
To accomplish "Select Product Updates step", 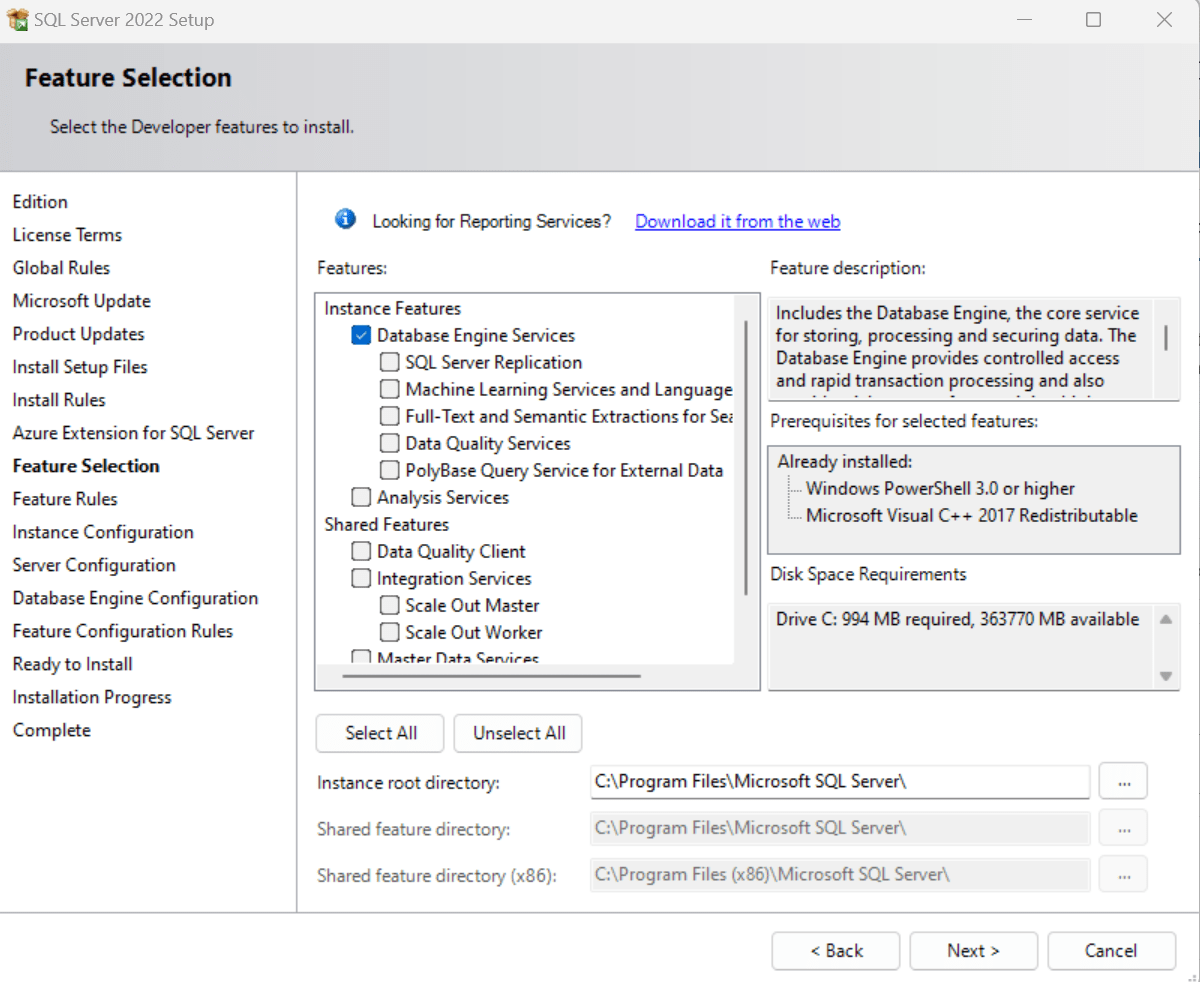I will pos(78,334).
